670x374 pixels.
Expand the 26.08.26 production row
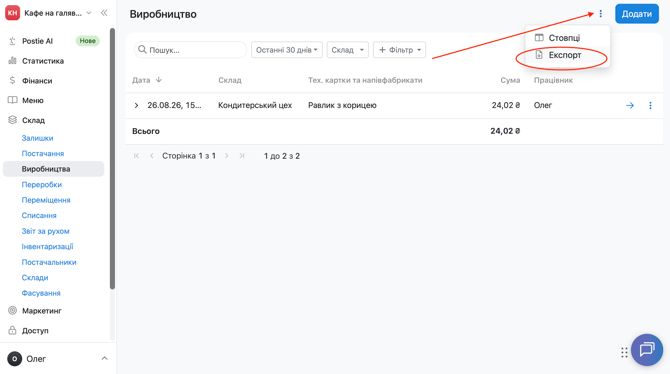point(136,105)
